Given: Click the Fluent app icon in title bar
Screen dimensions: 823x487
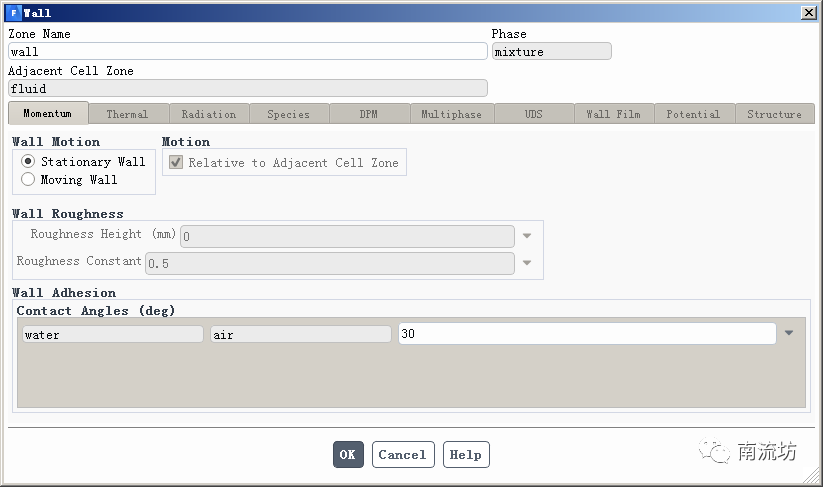Looking at the screenshot, I should pyautogui.click(x=14, y=13).
